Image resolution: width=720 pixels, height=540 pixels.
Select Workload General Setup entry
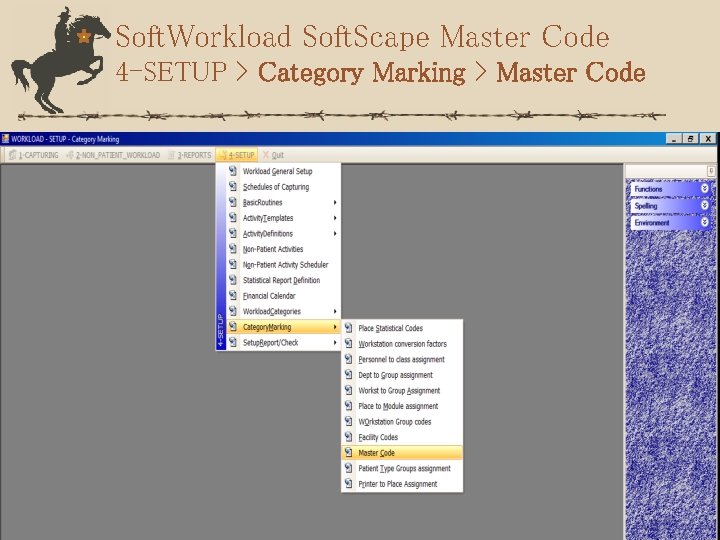pyautogui.click(x=284, y=171)
